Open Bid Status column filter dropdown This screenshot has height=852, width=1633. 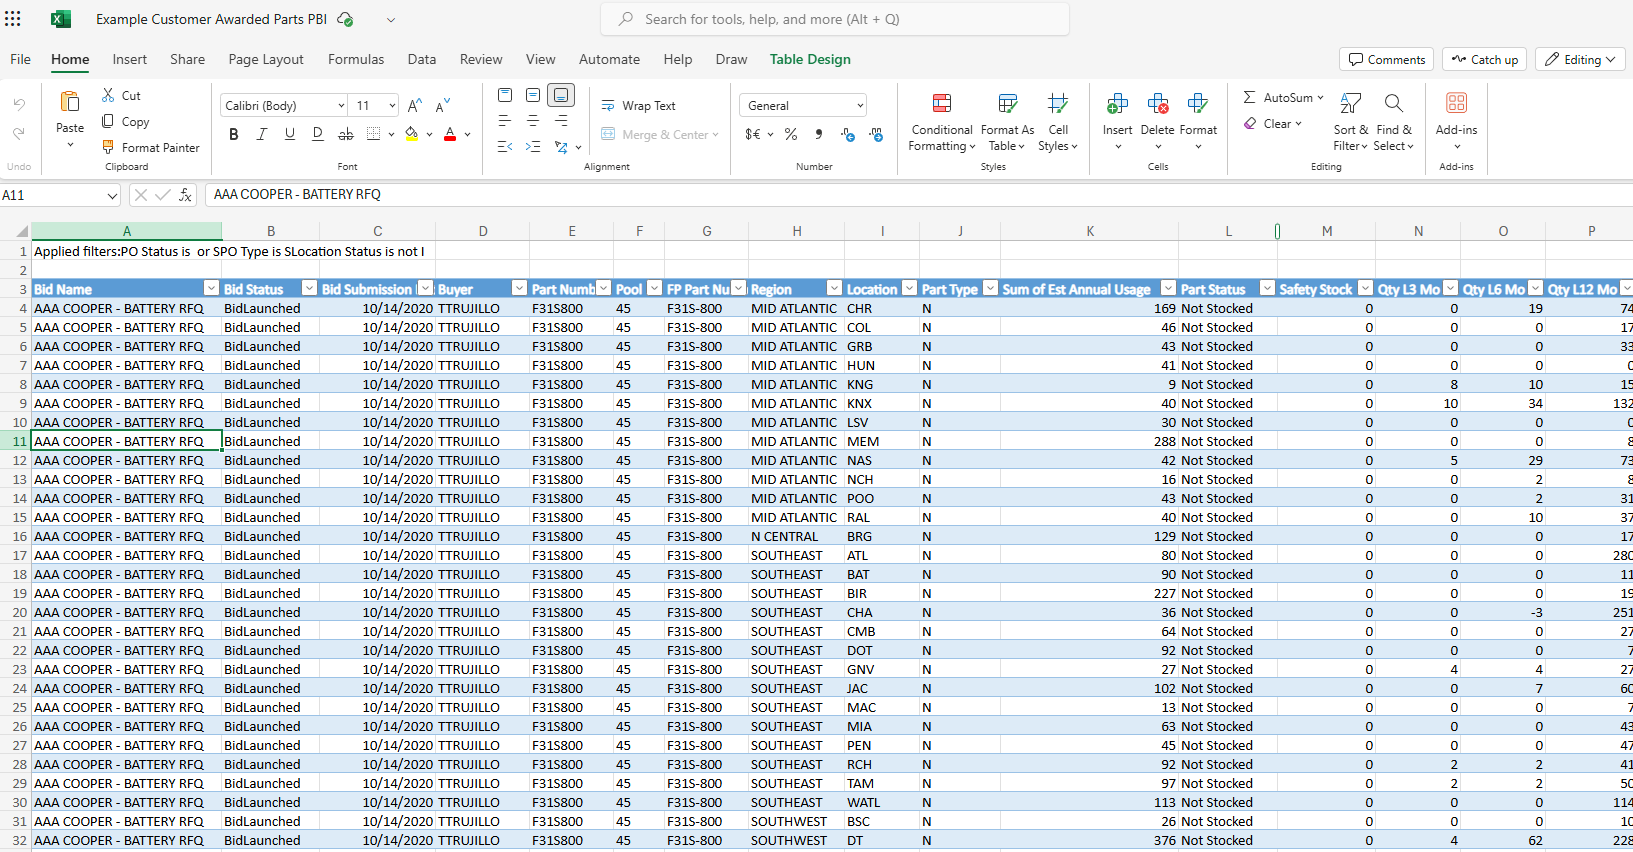coord(309,288)
